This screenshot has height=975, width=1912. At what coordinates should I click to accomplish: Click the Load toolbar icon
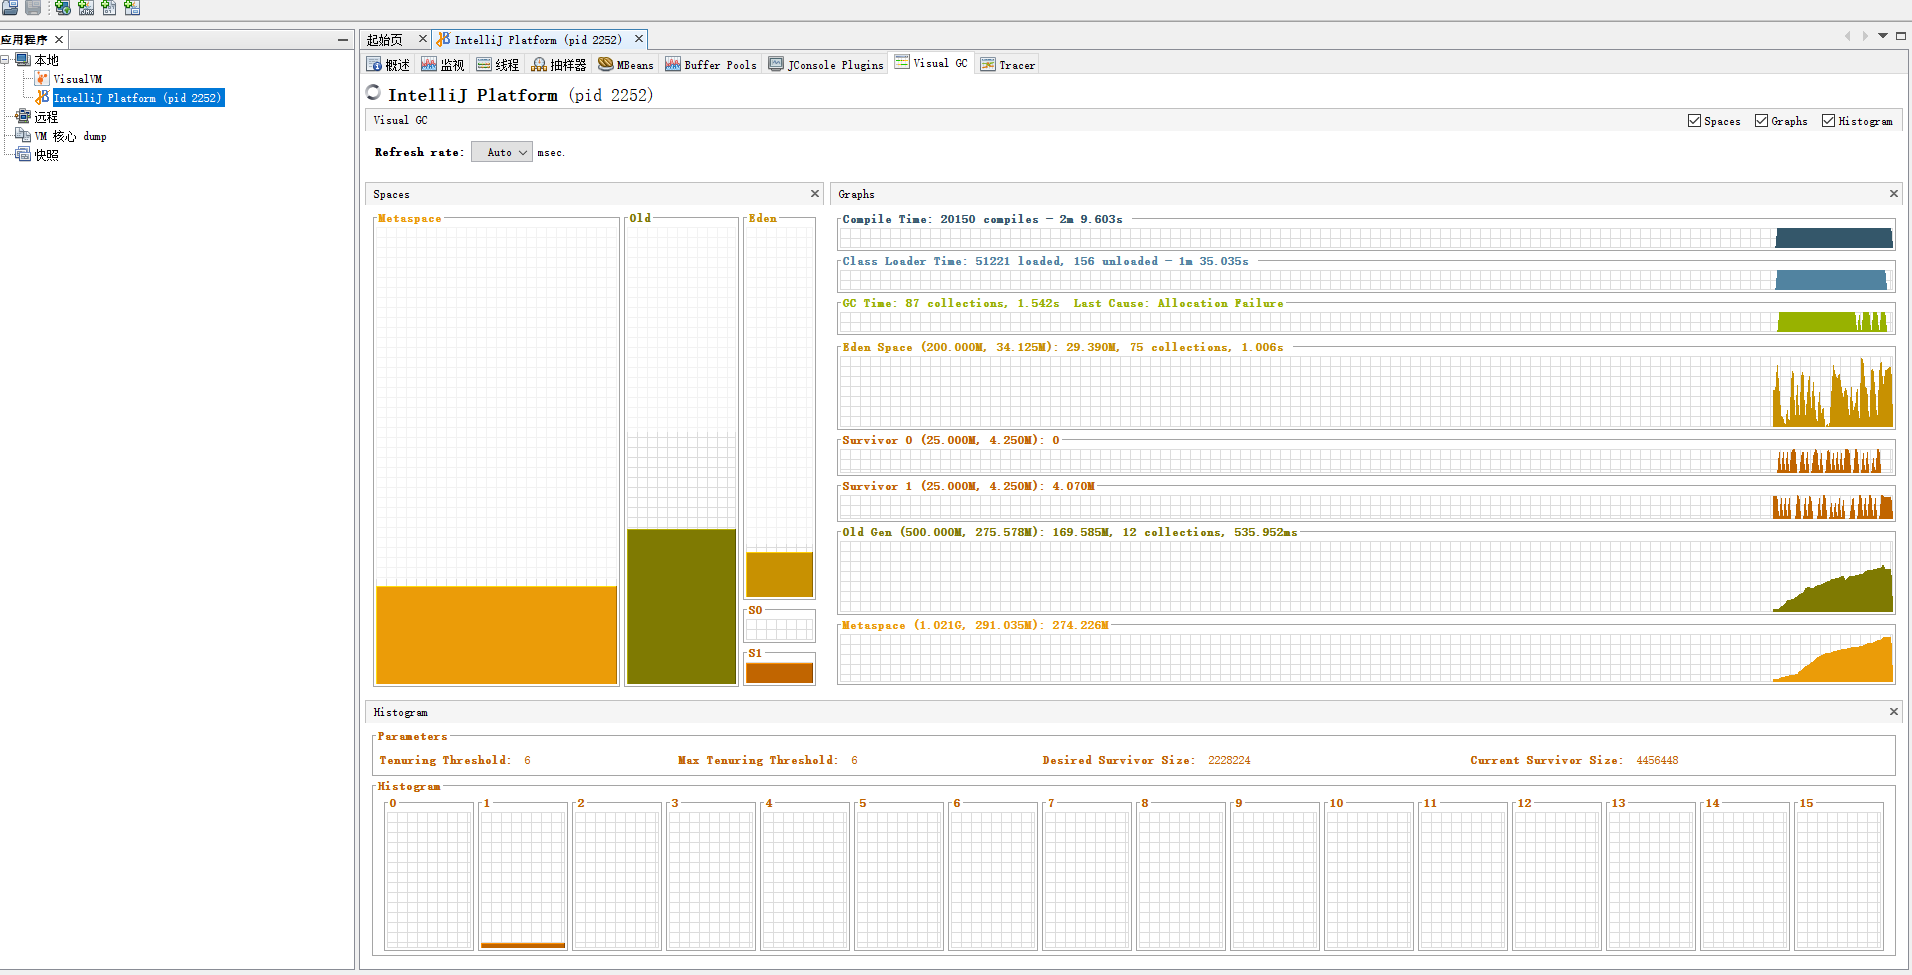pos(10,7)
